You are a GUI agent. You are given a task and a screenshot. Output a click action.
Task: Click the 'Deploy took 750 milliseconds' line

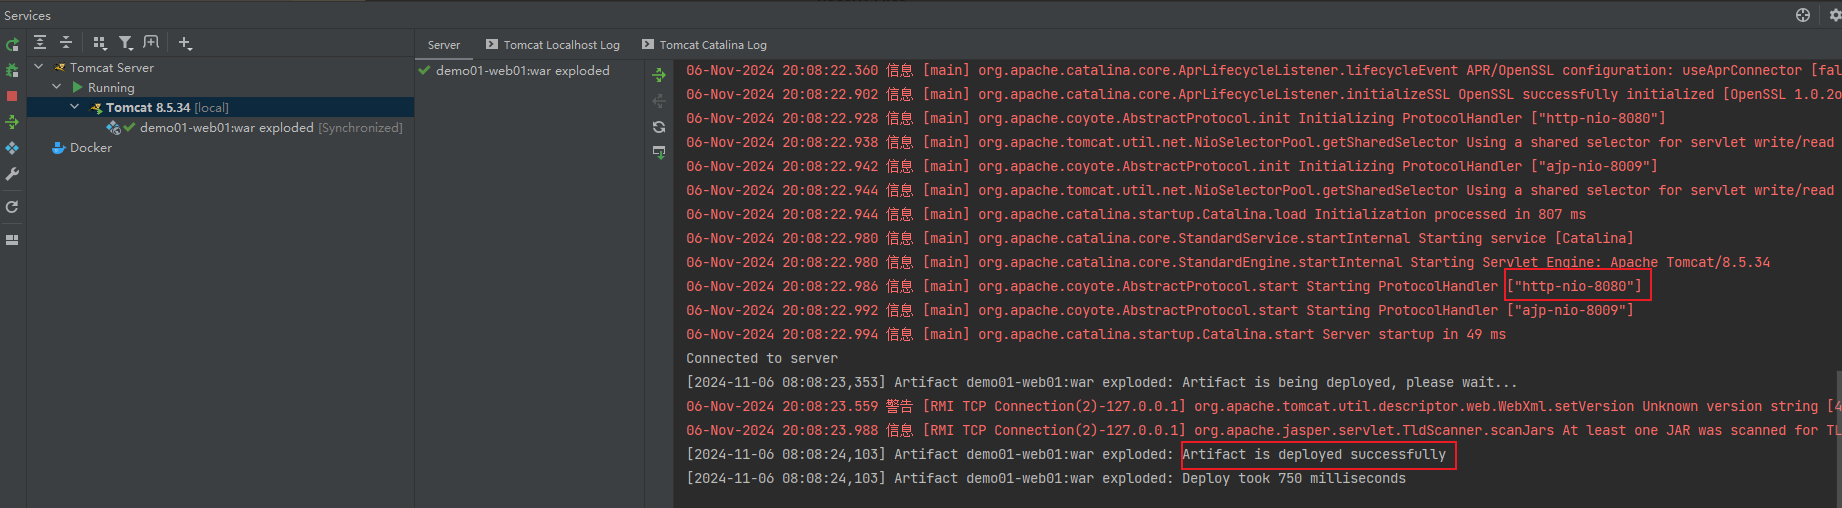1046,478
